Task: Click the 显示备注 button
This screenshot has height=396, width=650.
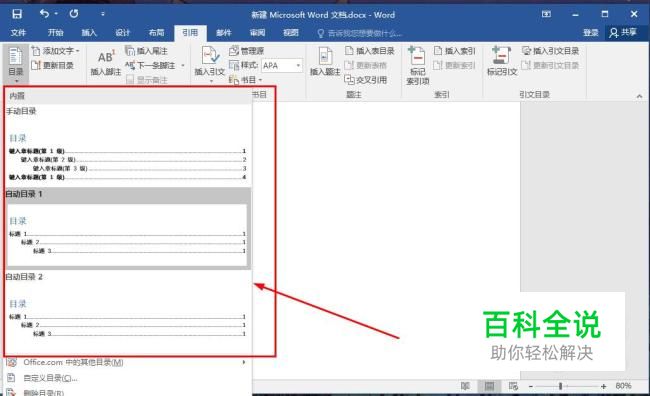Action: point(147,80)
